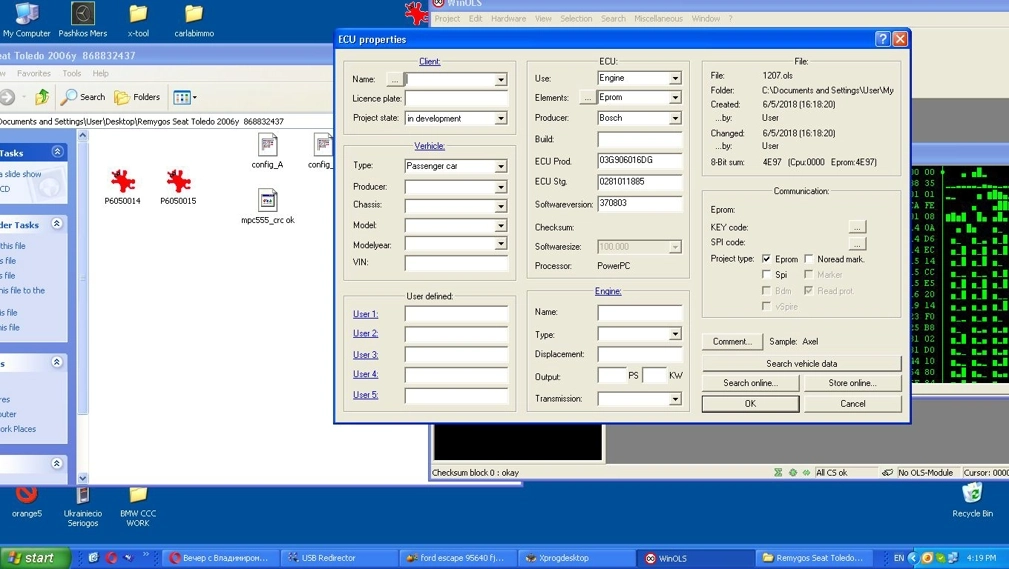The height and width of the screenshot is (569, 1009).
Task: Toggle Bdm checkbox
Action: tap(766, 290)
